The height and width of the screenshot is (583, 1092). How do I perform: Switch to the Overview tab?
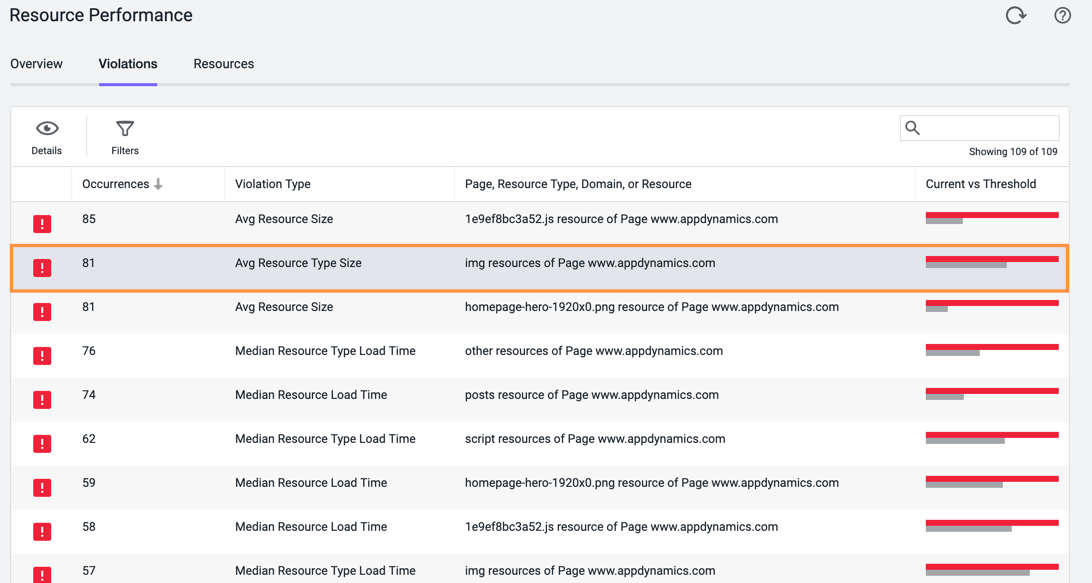tap(36, 64)
